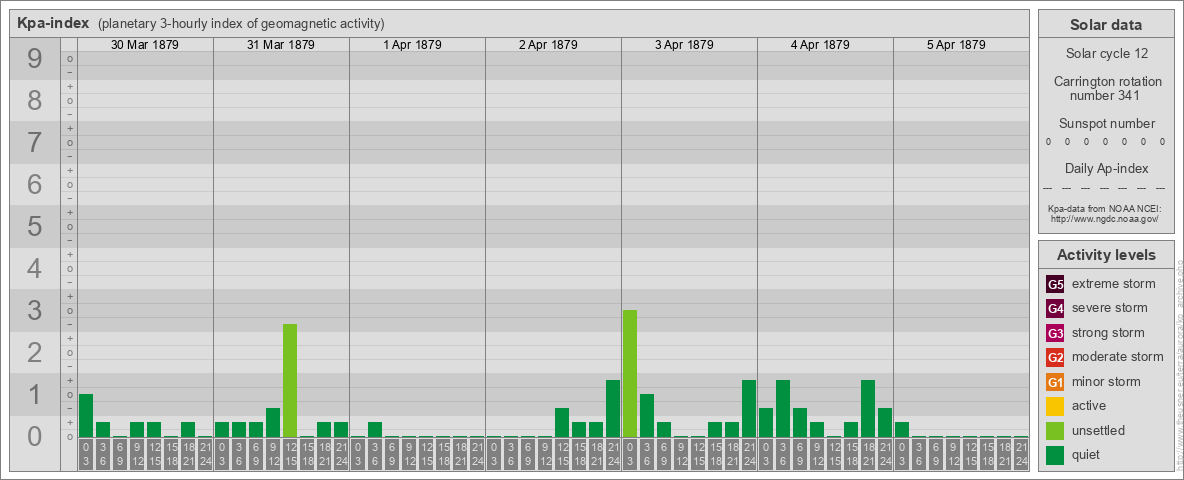Click the tallest bar on 3 Apr 1879

tap(630, 374)
